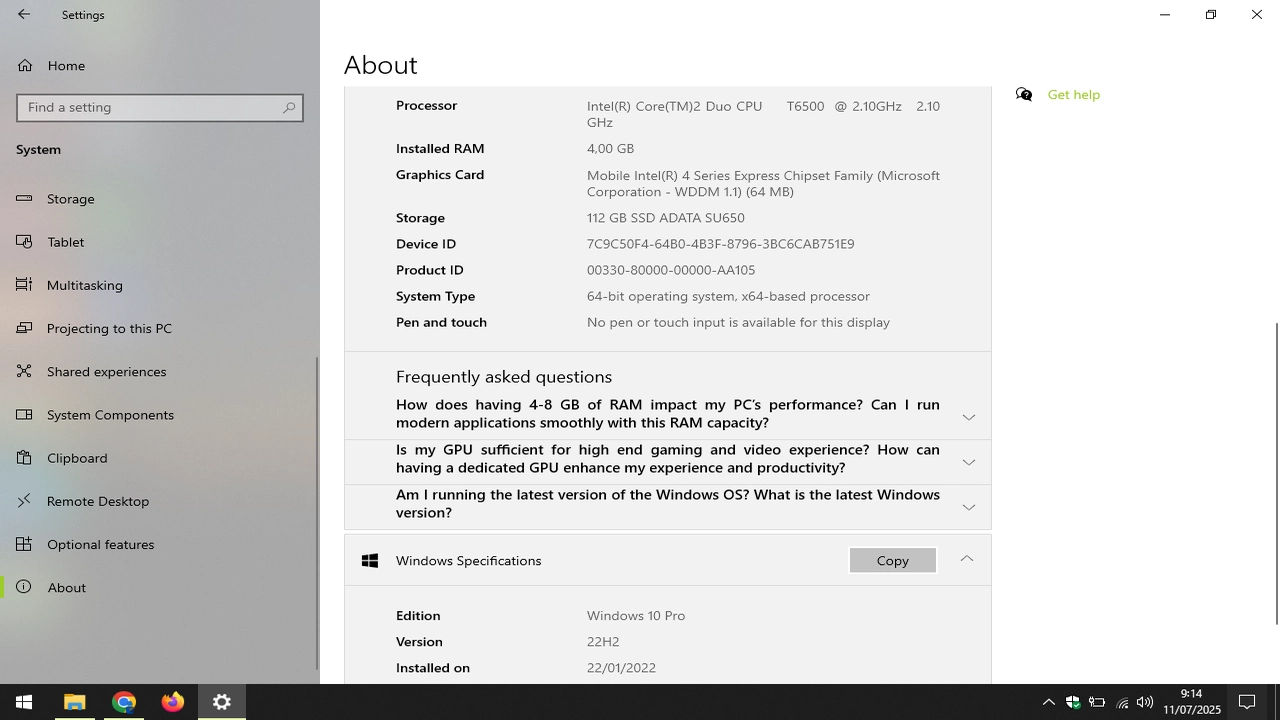Viewport: 1280px width, 720px height.
Task: Click the Windows 10 Pro edition text
Action: pos(636,616)
